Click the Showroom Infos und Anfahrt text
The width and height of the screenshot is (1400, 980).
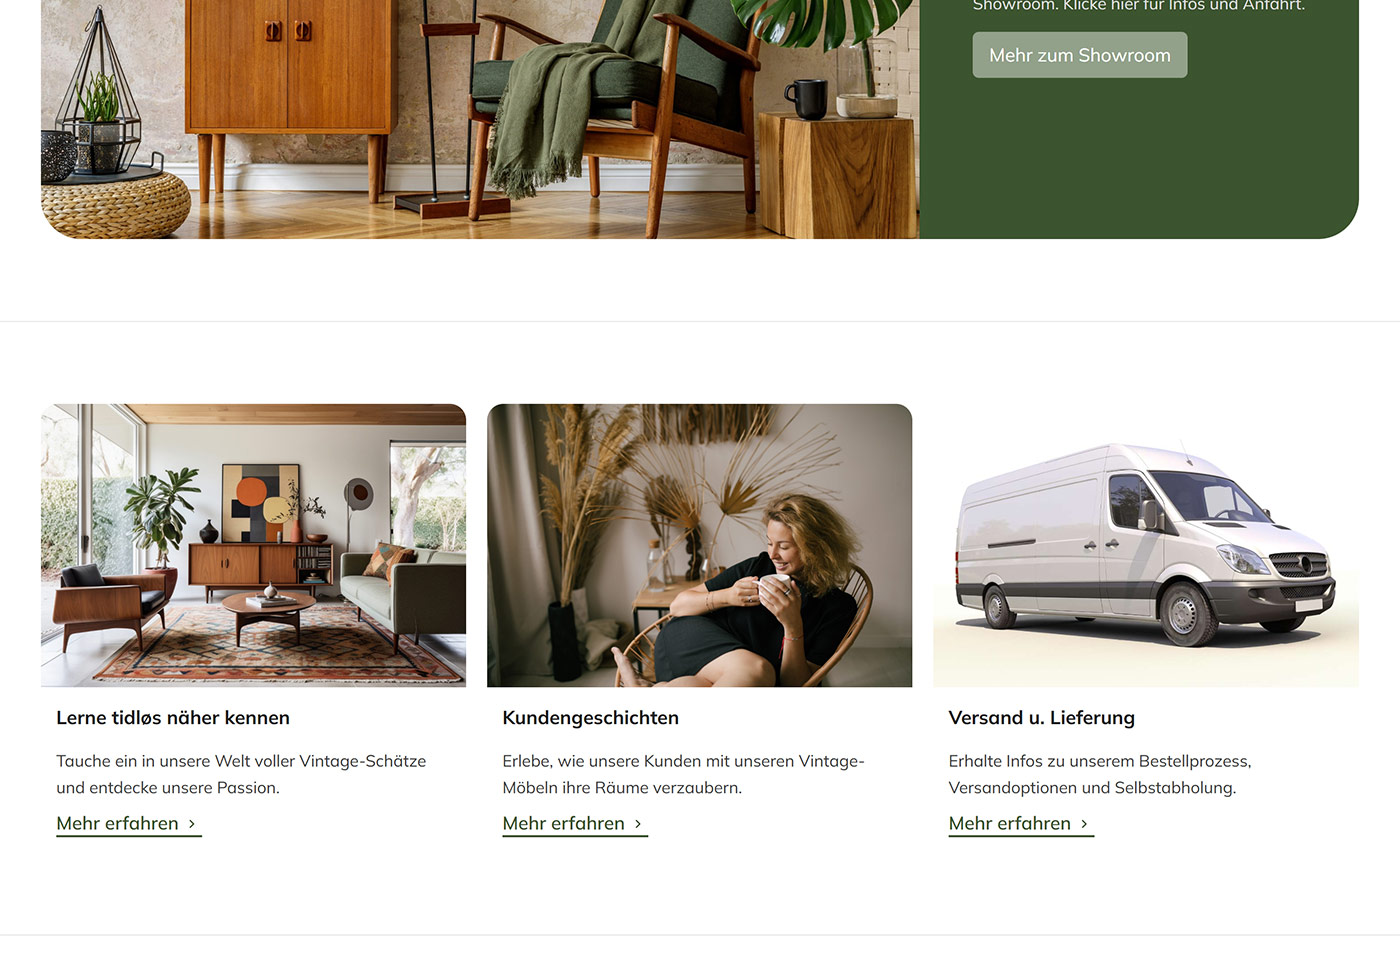(1138, 6)
